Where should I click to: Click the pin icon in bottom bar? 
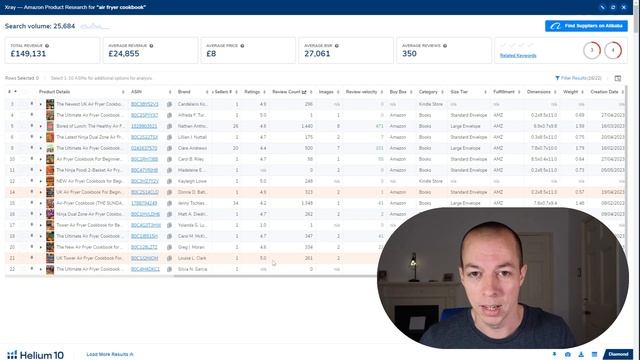[554, 354]
